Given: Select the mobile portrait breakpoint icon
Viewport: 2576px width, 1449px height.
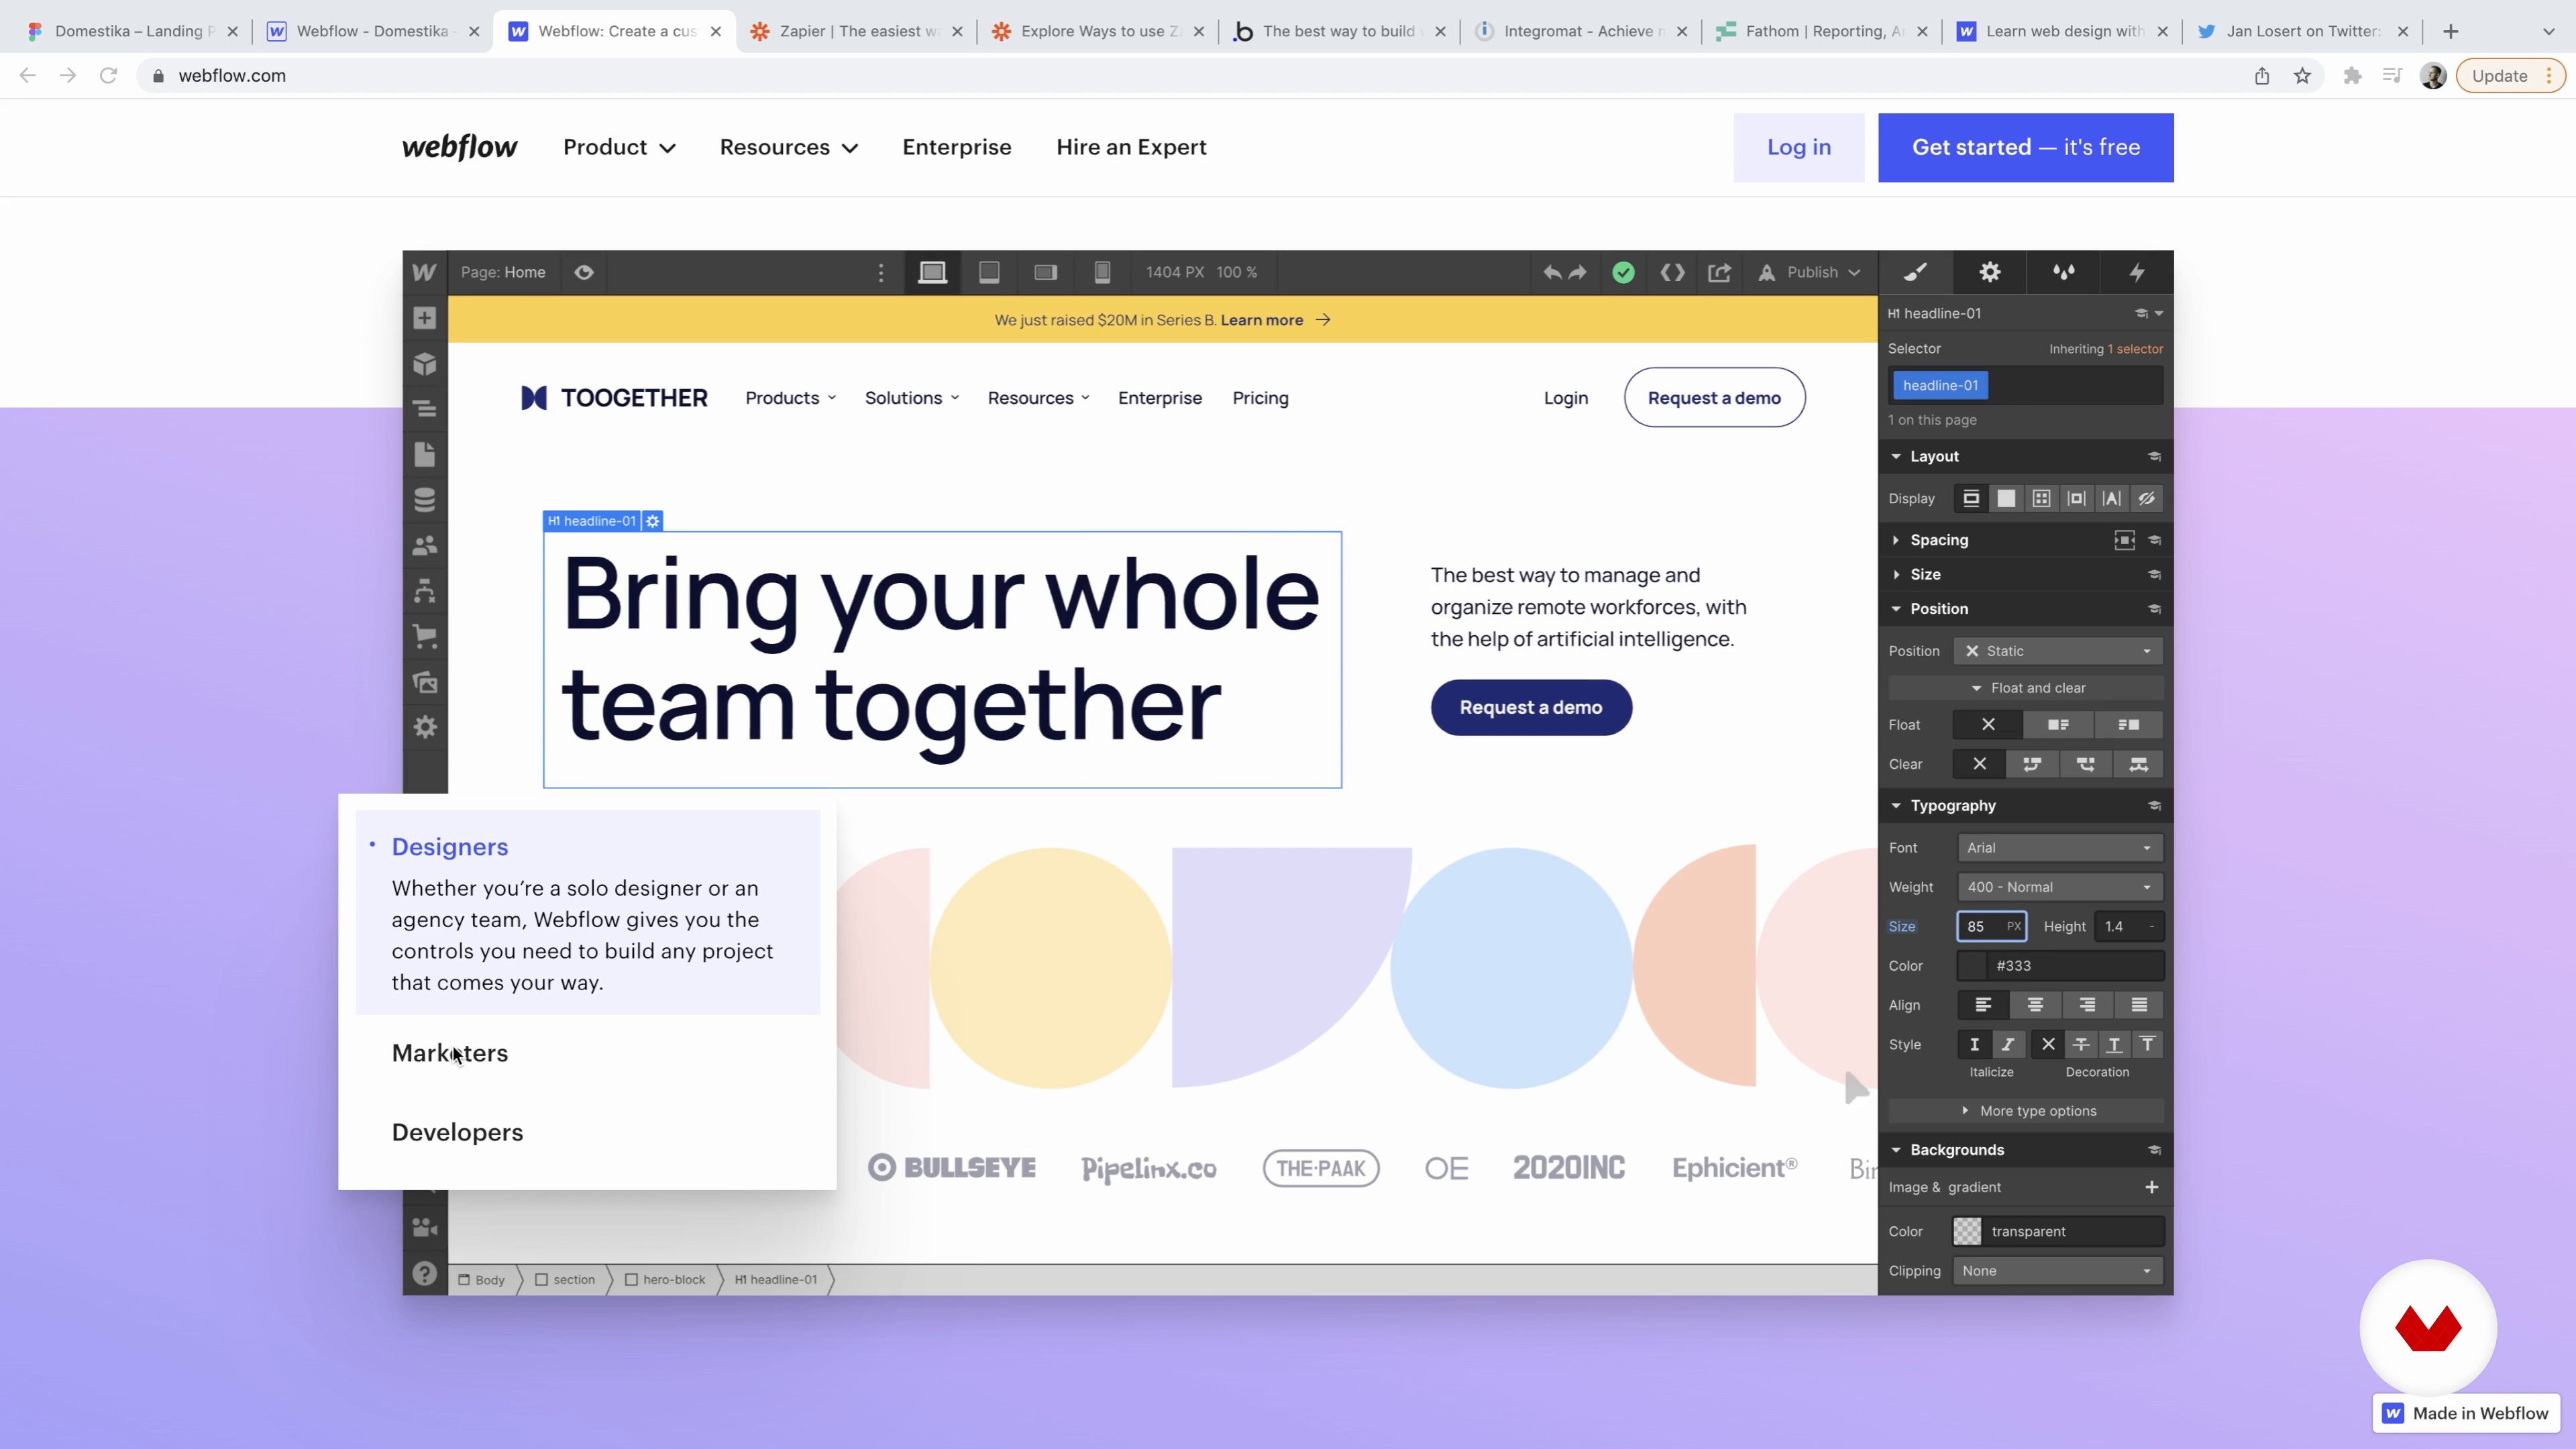Looking at the screenshot, I should click(x=1102, y=272).
